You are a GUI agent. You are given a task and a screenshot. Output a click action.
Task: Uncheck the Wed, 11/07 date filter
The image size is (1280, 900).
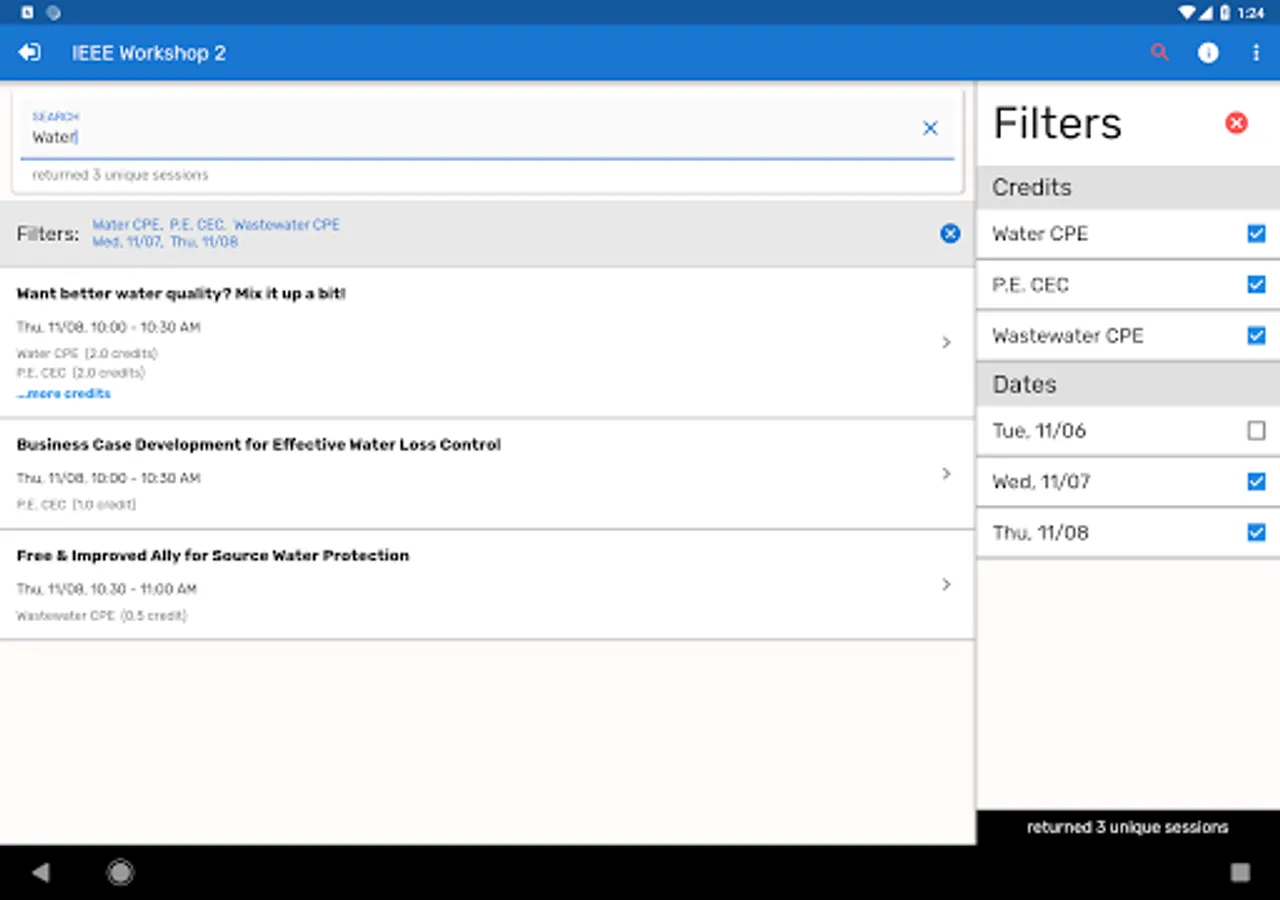1256,482
